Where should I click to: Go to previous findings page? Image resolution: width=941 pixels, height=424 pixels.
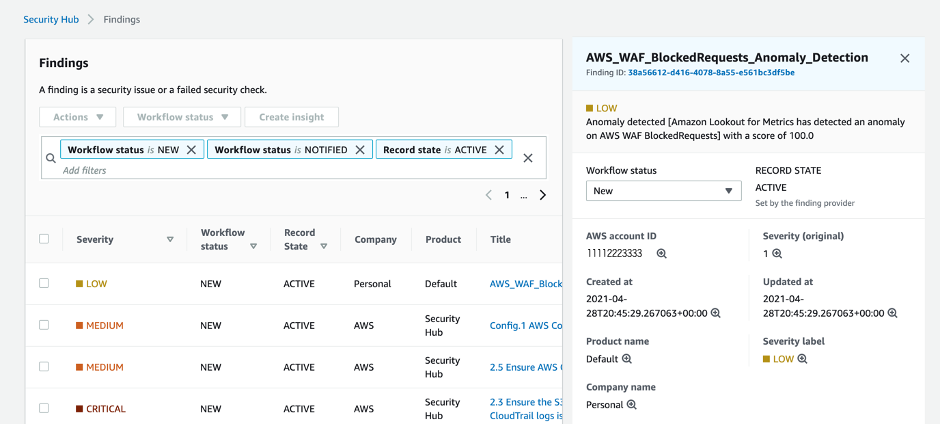coord(489,195)
